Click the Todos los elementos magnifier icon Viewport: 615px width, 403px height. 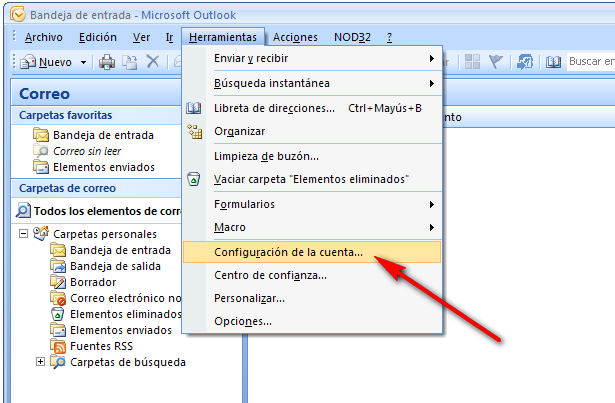(x=23, y=210)
